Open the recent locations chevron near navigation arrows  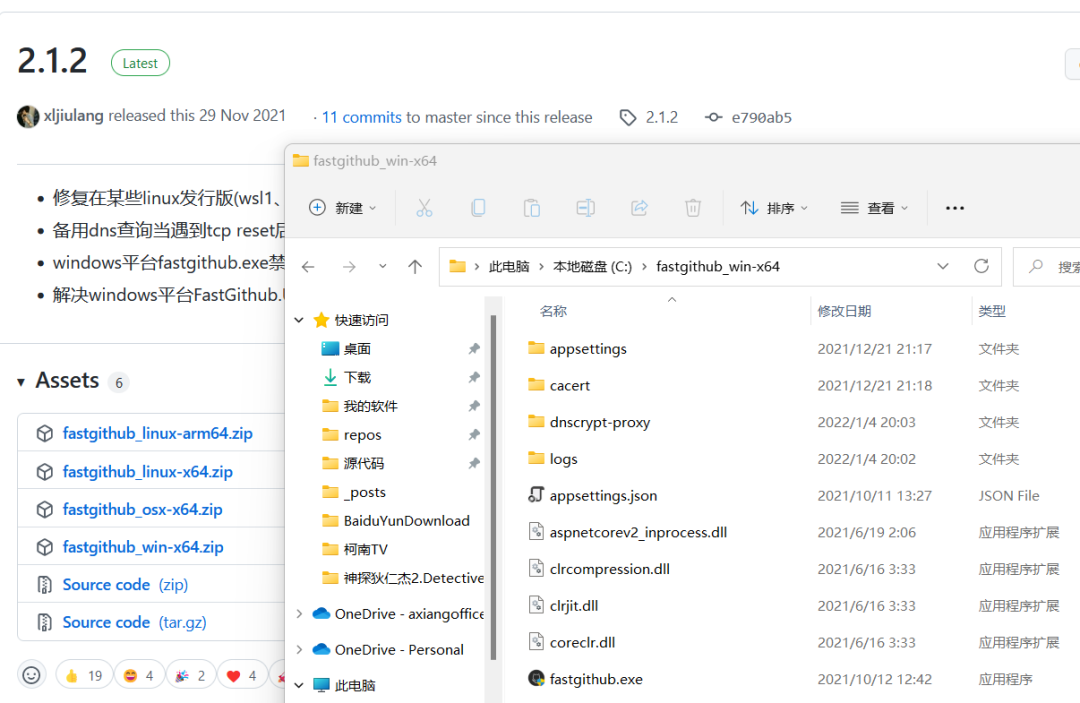click(382, 266)
